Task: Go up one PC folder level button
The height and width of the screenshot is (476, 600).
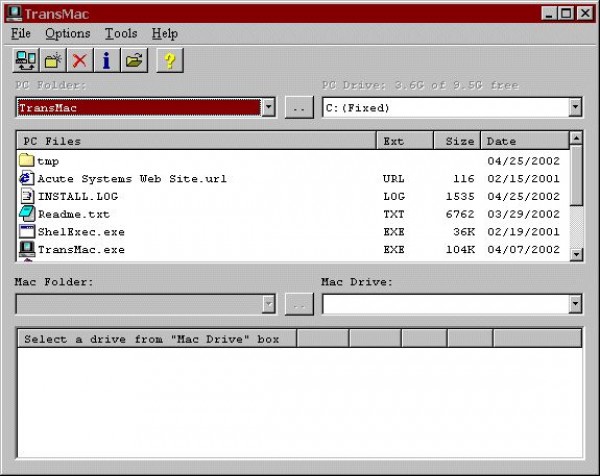Action: point(298,107)
